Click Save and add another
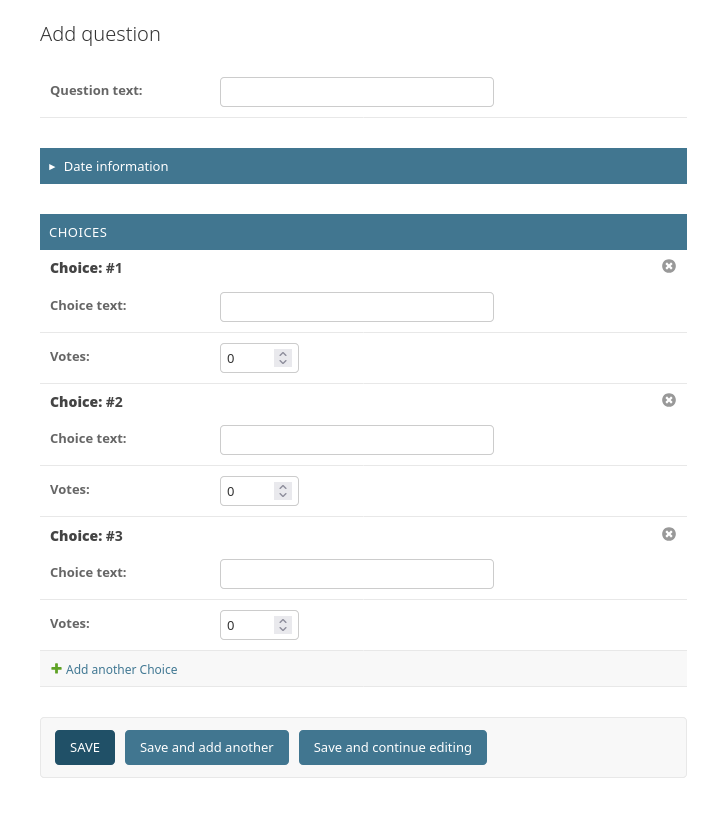This screenshot has width=727, height=818. tap(206, 747)
